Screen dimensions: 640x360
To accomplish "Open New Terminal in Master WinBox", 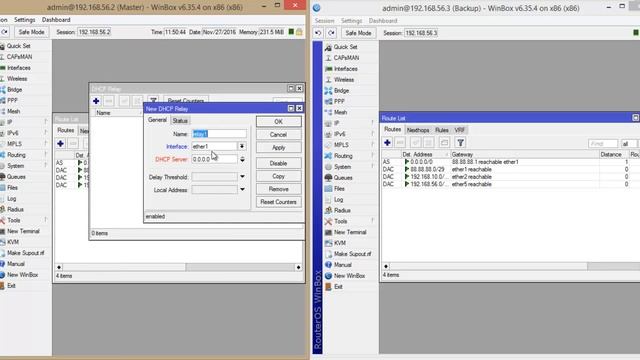I will (x=23, y=231).
